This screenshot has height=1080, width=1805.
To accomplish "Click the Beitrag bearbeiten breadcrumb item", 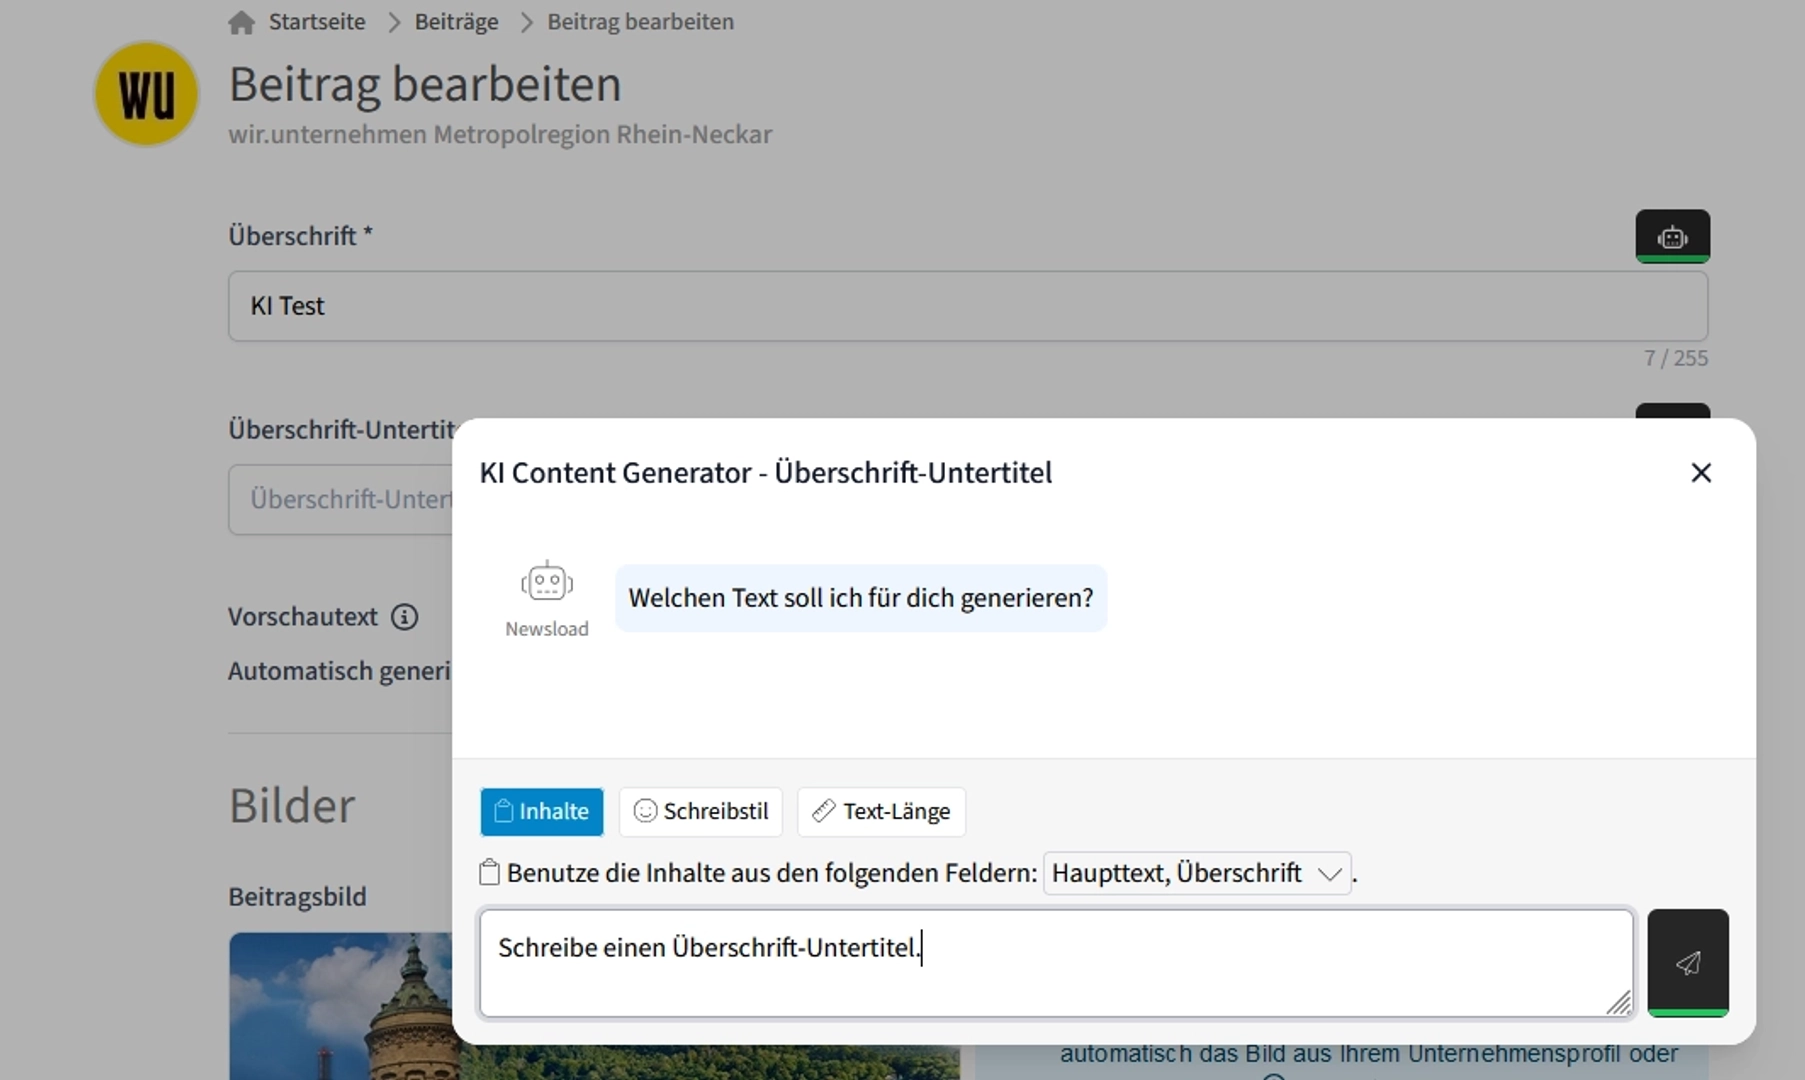I will [x=640, y=22].
